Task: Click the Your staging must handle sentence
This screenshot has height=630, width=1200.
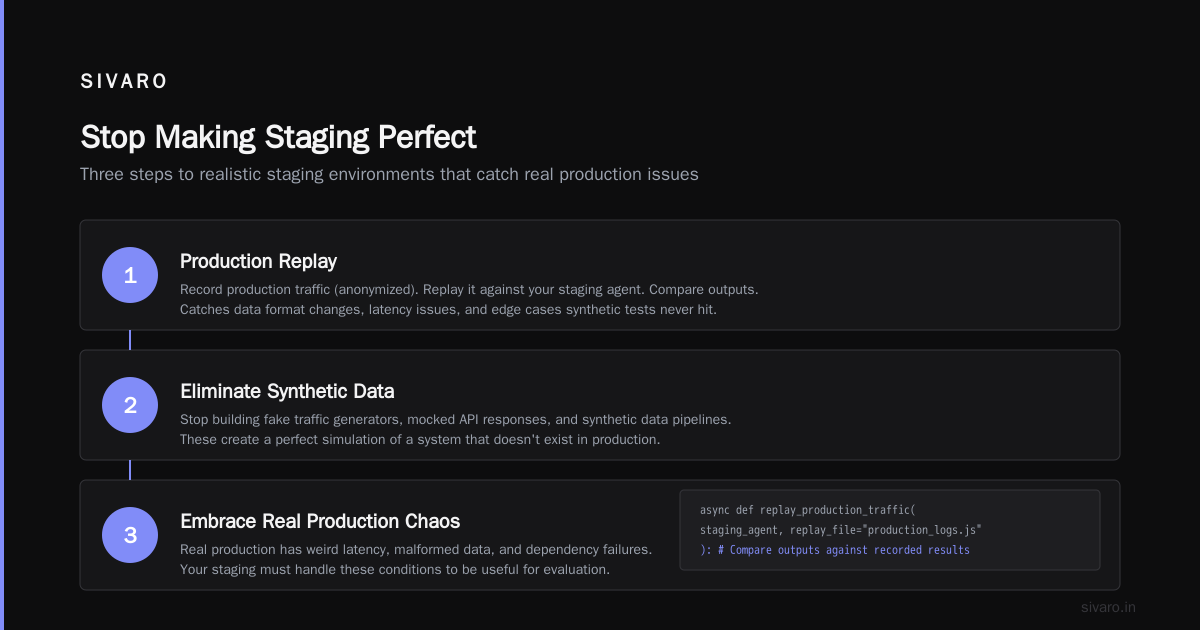Action: [395, 570]
